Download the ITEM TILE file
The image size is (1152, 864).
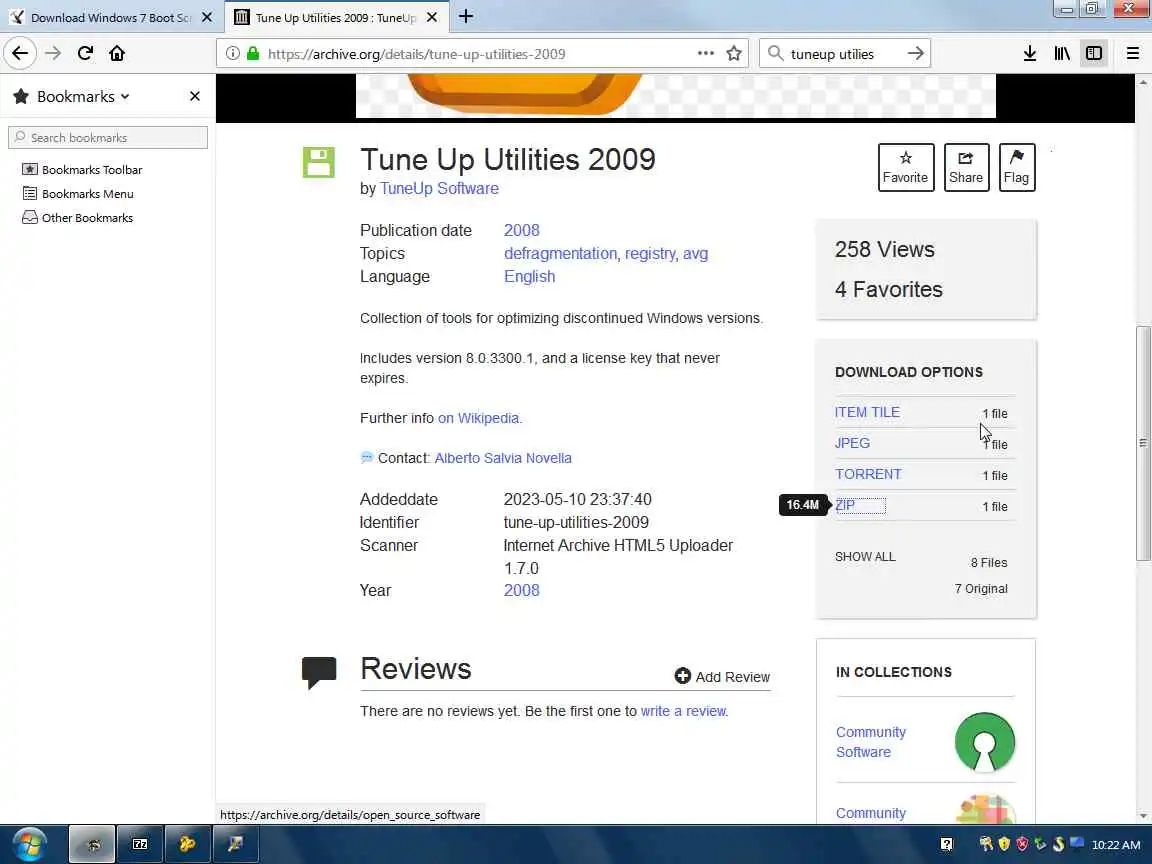pos(867,412)
